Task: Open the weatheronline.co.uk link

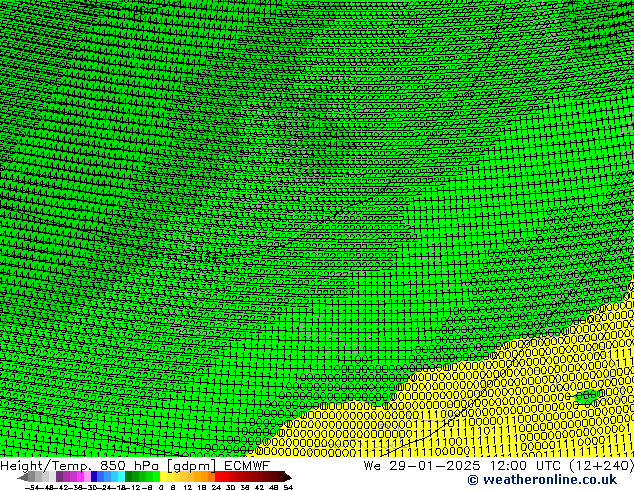Action: [x=542, y=480]
